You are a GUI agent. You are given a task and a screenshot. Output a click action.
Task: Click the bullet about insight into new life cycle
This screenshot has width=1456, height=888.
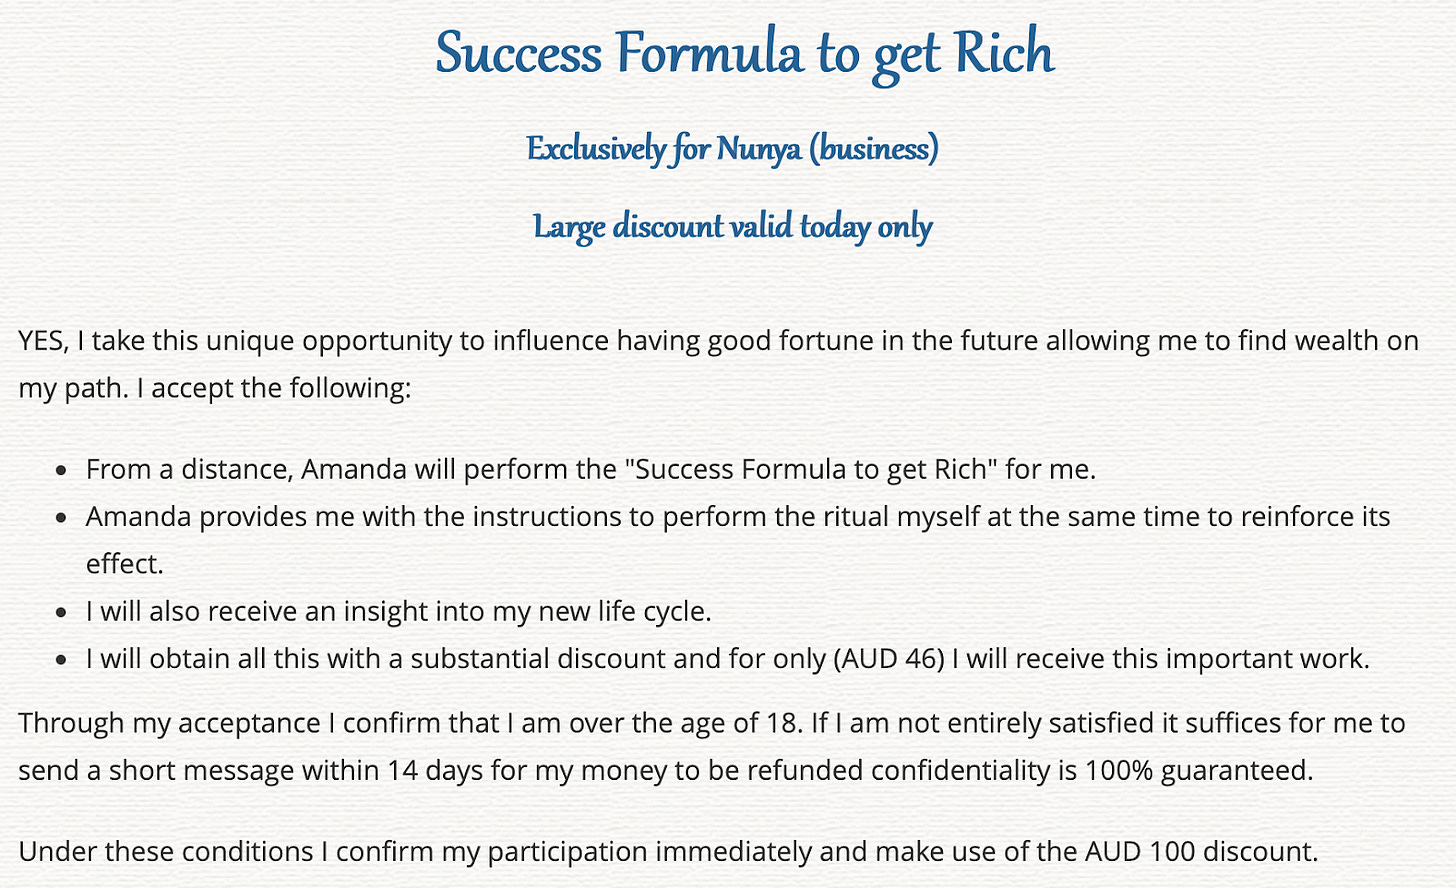click(x=399, y=611)
